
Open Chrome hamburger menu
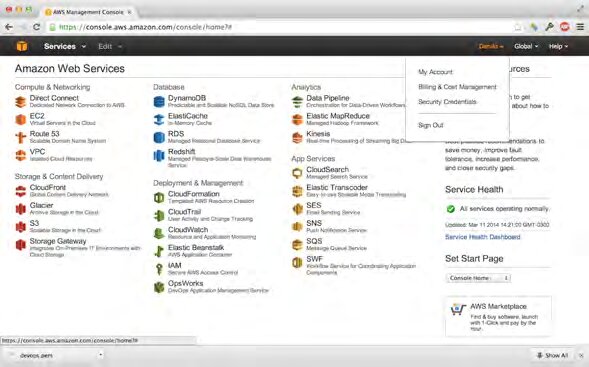coord(580,27)
